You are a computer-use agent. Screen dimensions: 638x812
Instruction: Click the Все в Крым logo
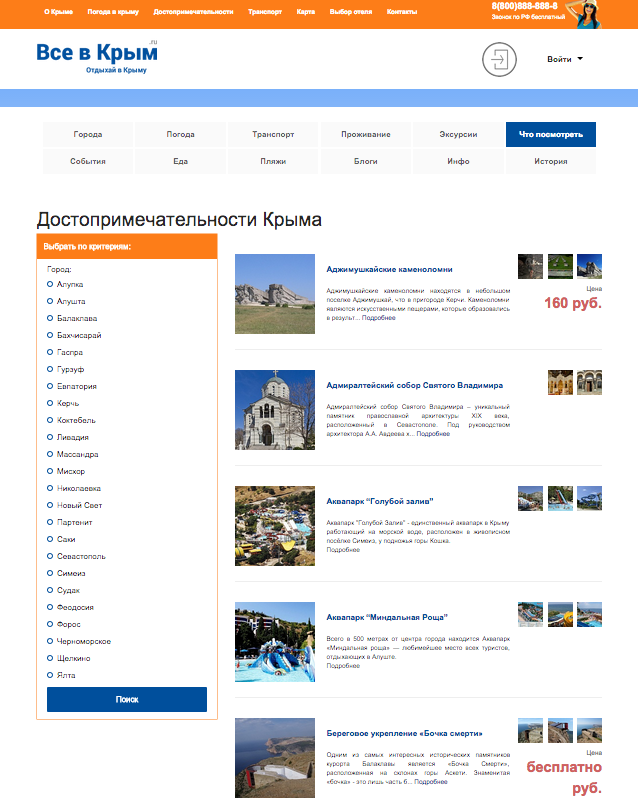97,56
